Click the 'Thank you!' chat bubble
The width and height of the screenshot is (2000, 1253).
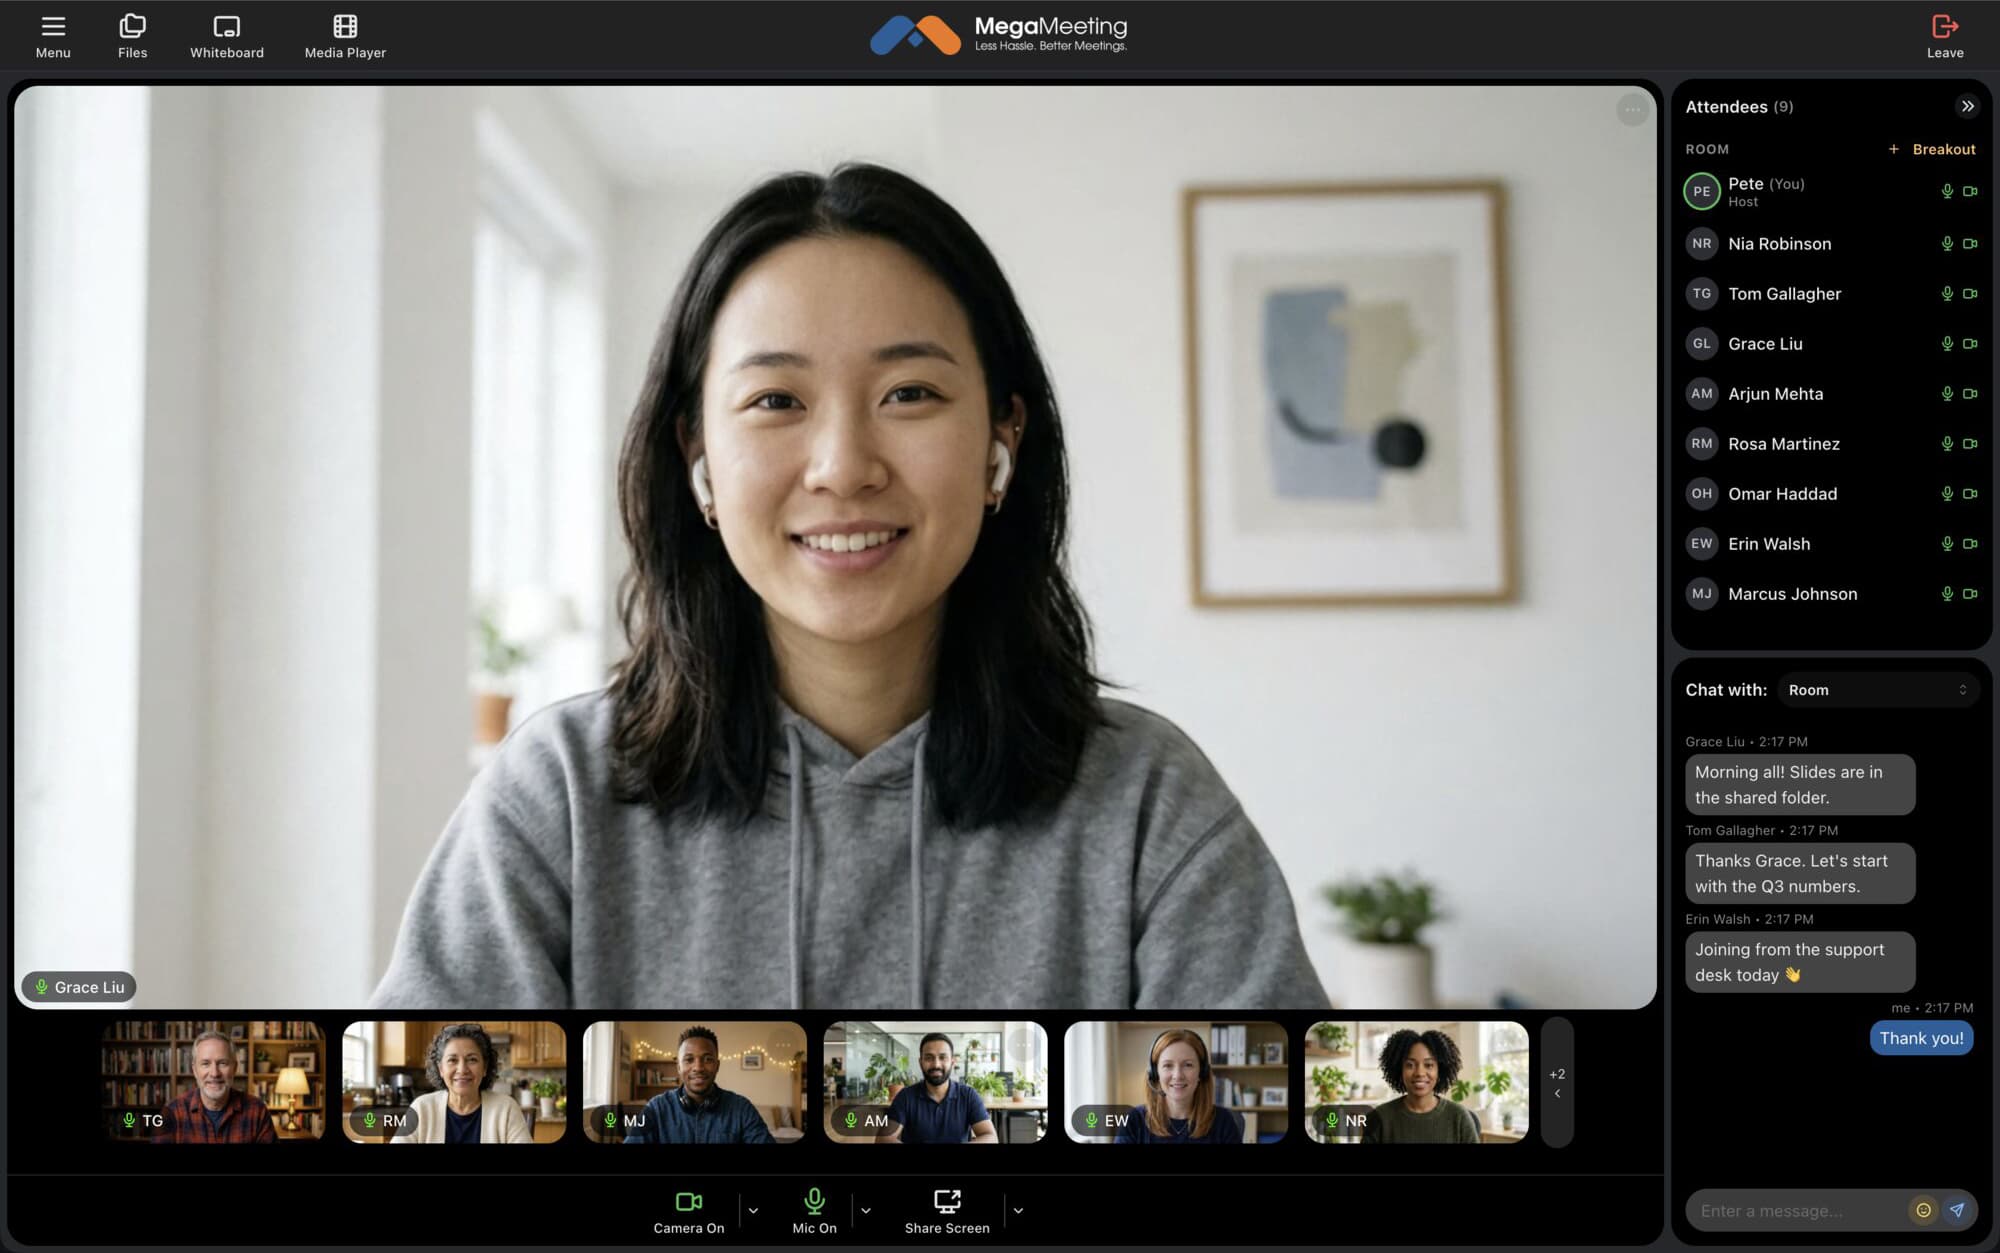tap(1921, 1038)
